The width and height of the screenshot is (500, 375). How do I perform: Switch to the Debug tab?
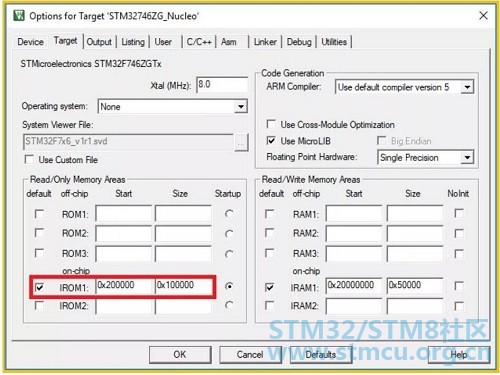299,42
